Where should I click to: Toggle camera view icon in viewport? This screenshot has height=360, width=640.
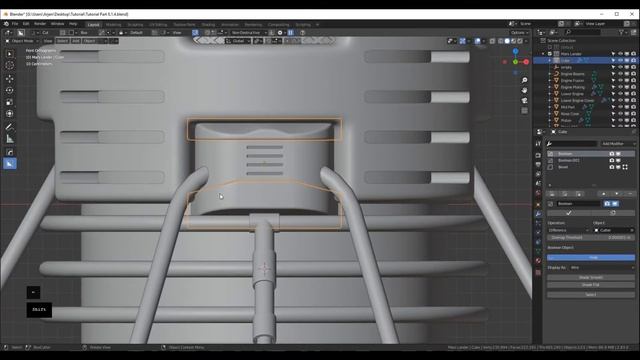(524, 100)
